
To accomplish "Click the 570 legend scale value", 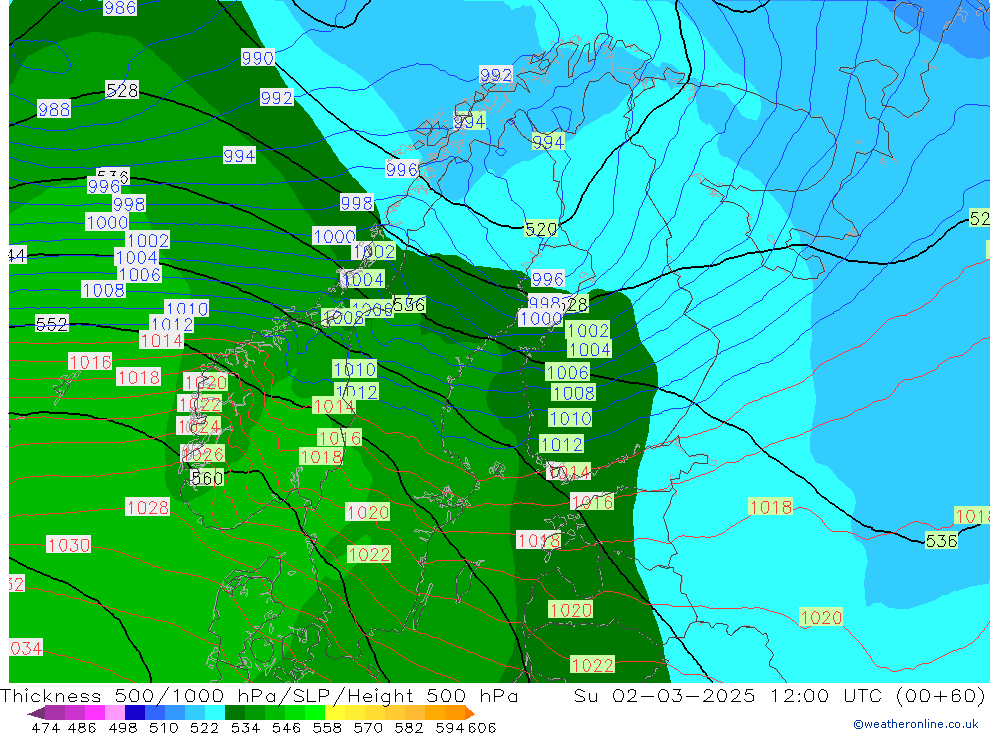I will [x=368, y=727].
